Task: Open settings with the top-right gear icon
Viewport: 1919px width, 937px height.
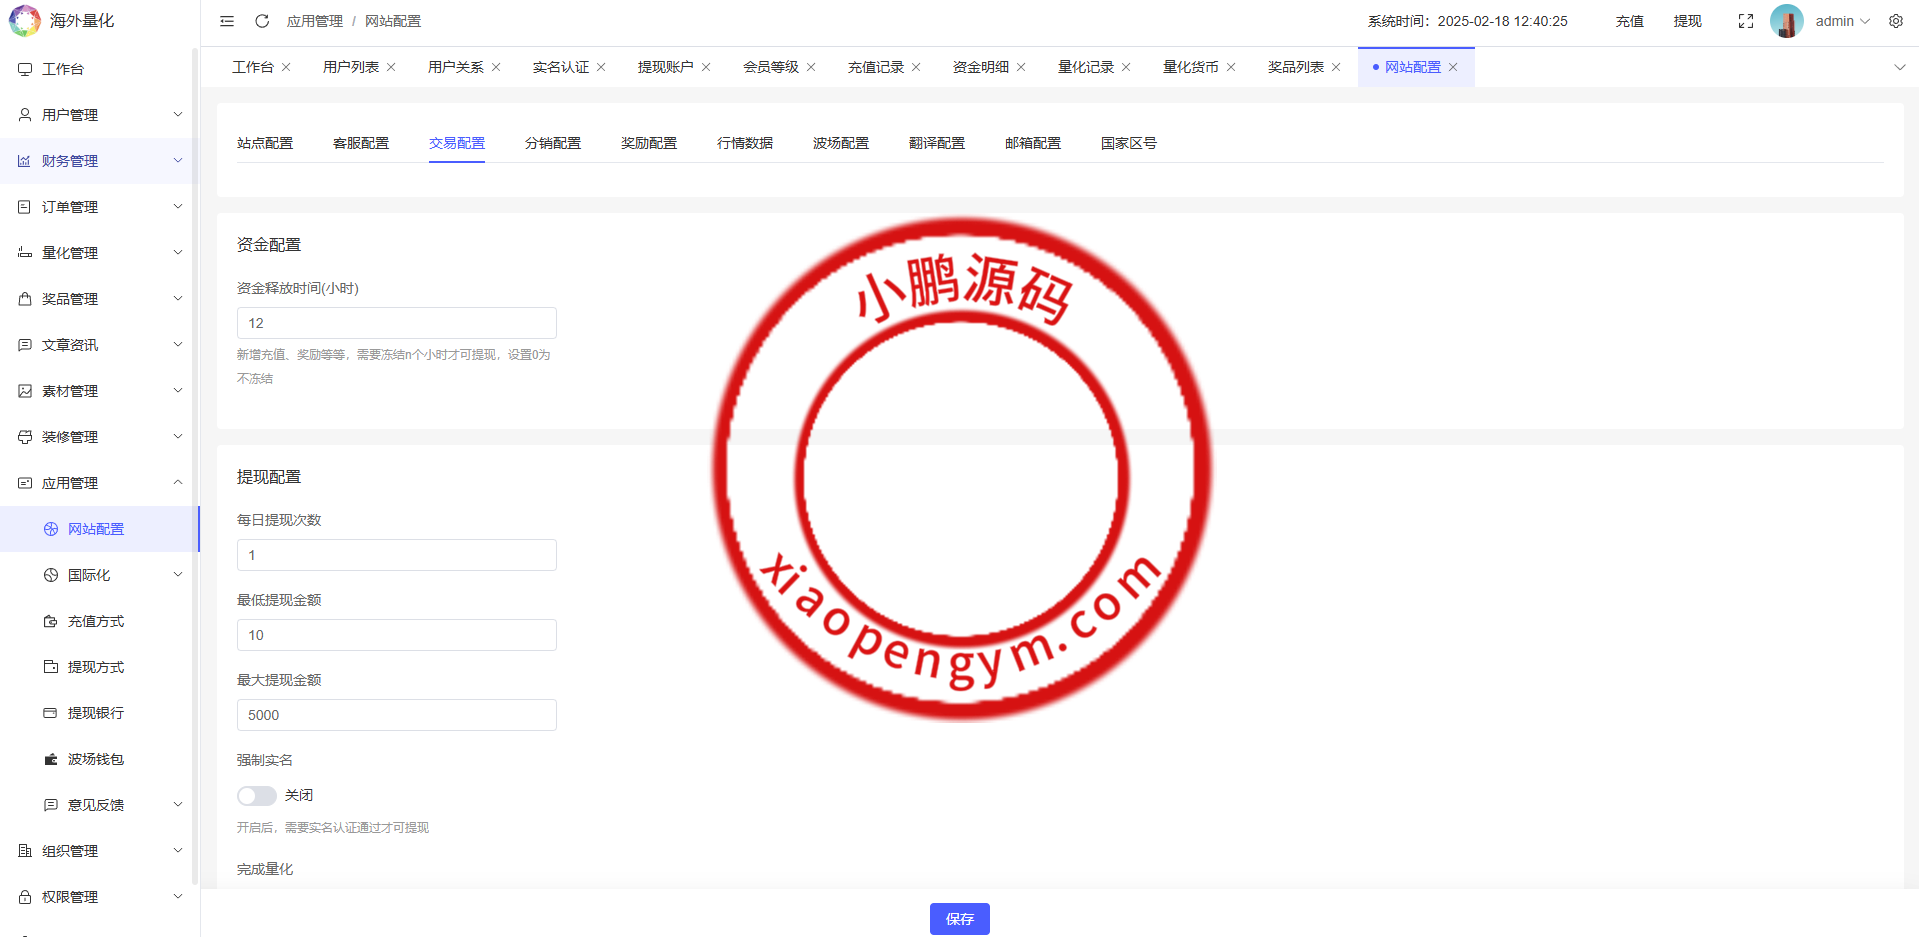Action: coord(1896,21)
